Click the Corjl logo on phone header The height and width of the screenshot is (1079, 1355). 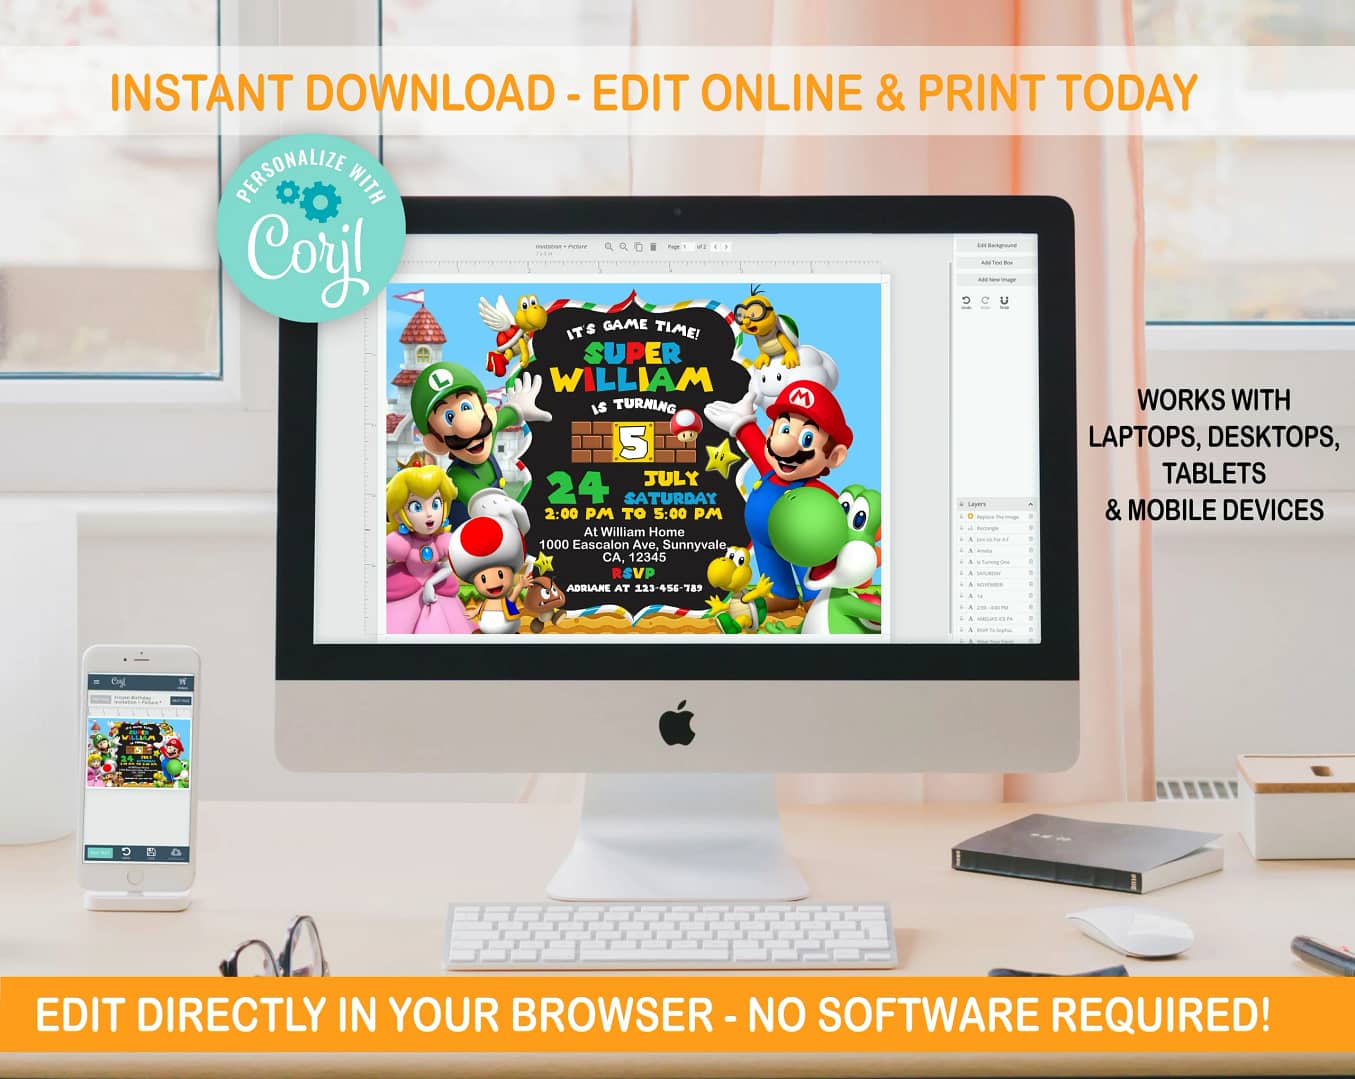point(119,681)
